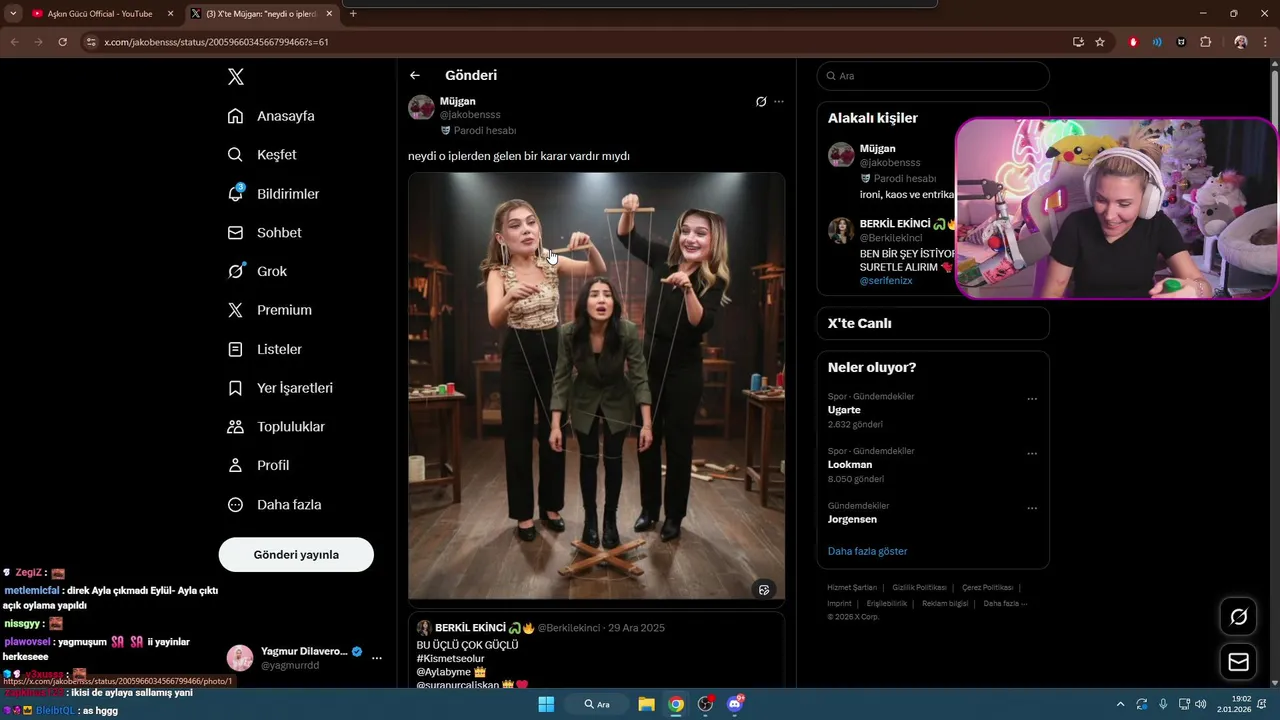Click edit-image icon on the photo
This screenshot has height=720, width=1280.
(x=764, y=589)
